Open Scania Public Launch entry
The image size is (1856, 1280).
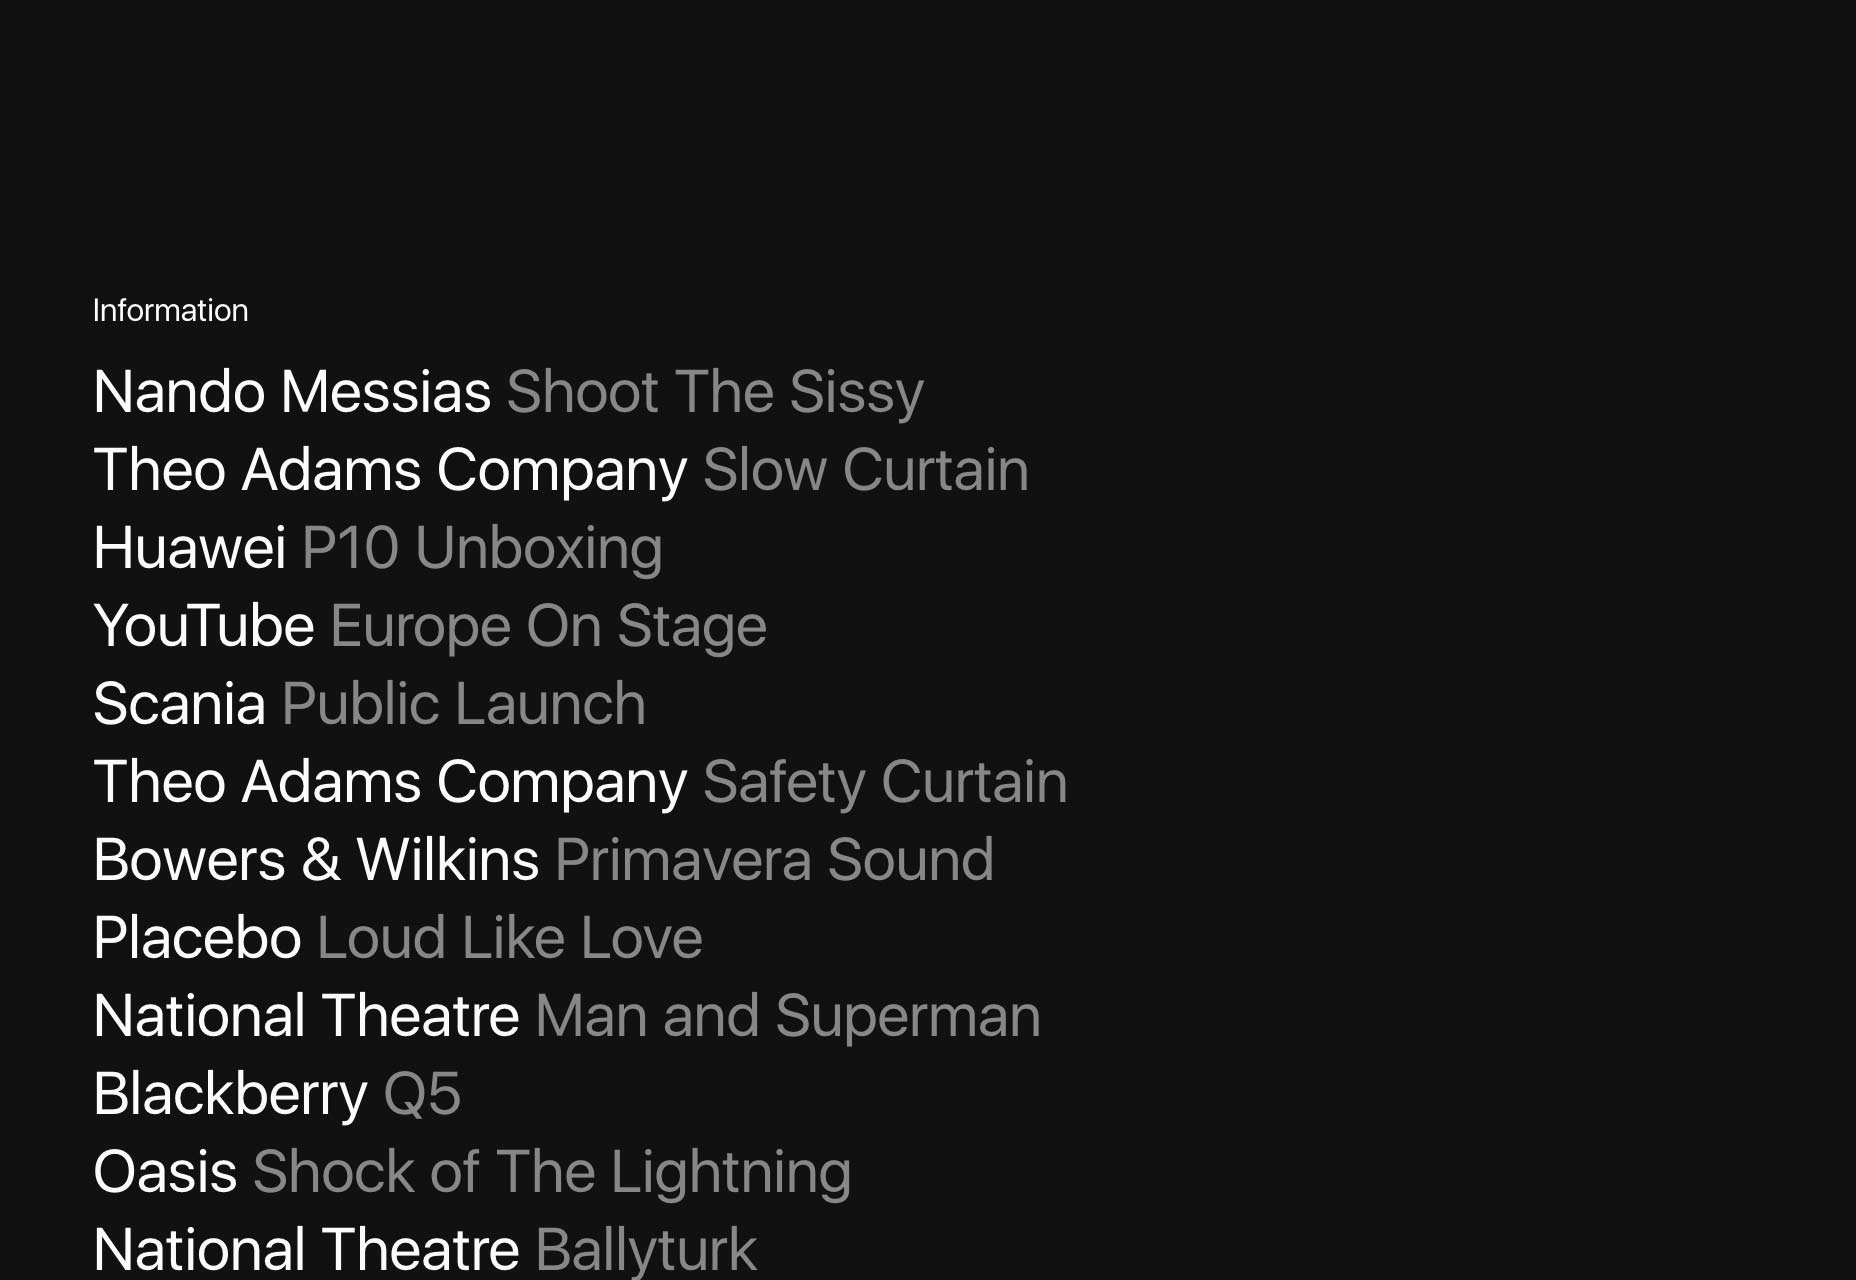[369, 704]
